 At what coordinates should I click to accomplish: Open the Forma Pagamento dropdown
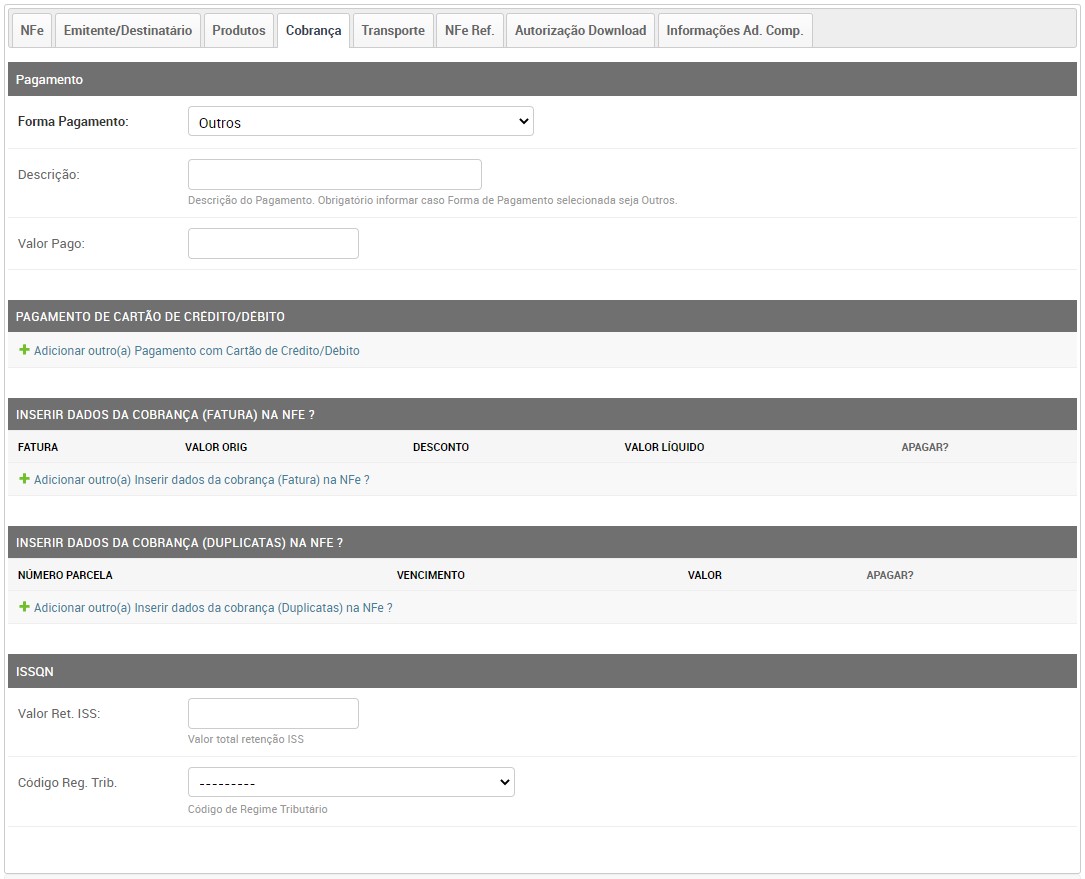[x=360, y=122]
